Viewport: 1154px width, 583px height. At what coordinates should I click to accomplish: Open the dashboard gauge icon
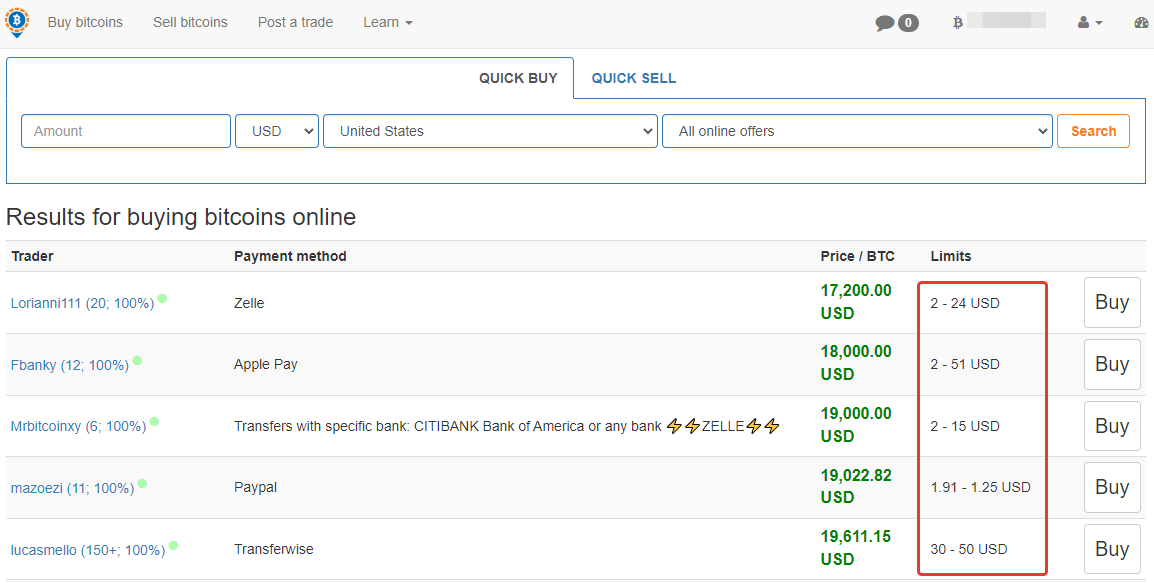1143,23
